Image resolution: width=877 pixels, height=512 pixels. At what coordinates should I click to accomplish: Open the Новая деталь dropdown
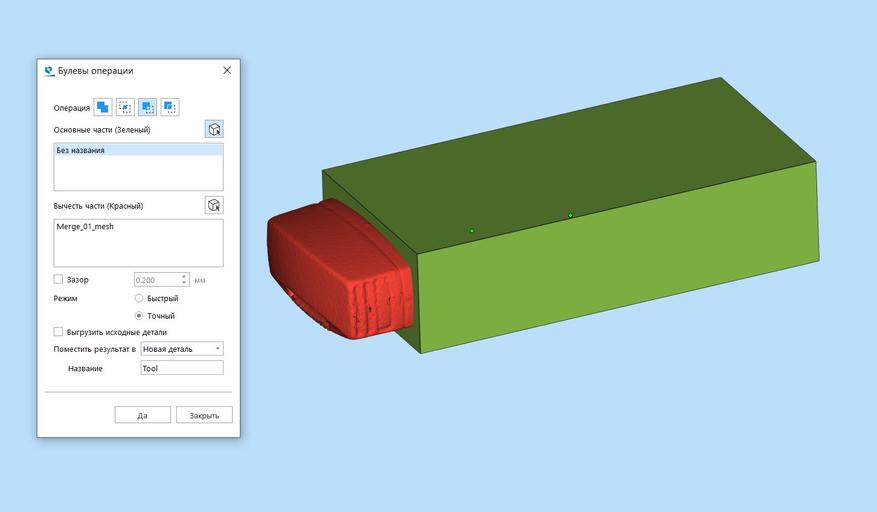click(x=182, y=349)
